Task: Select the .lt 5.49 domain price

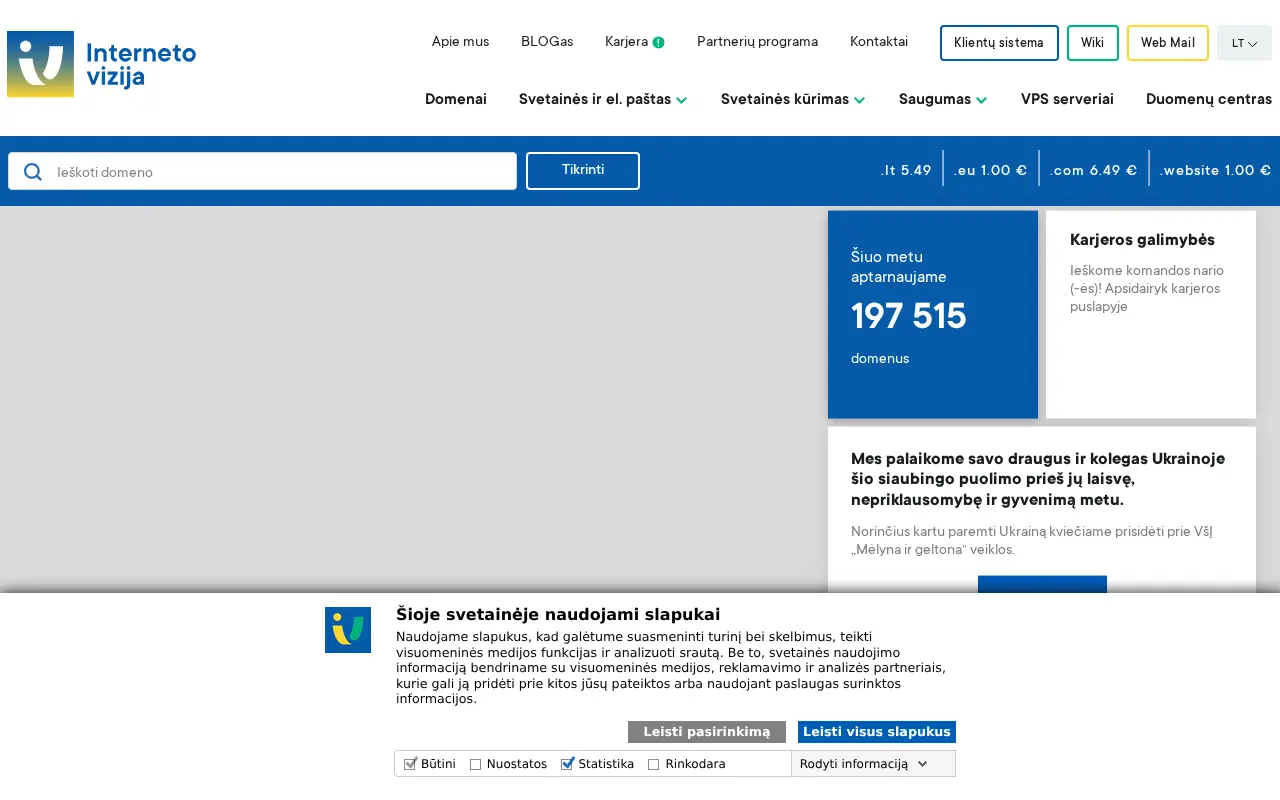Action: point(906,170)
